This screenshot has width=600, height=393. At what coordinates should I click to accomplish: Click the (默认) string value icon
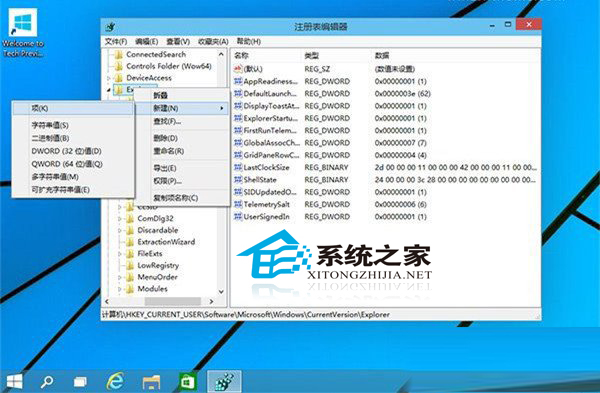238,69
